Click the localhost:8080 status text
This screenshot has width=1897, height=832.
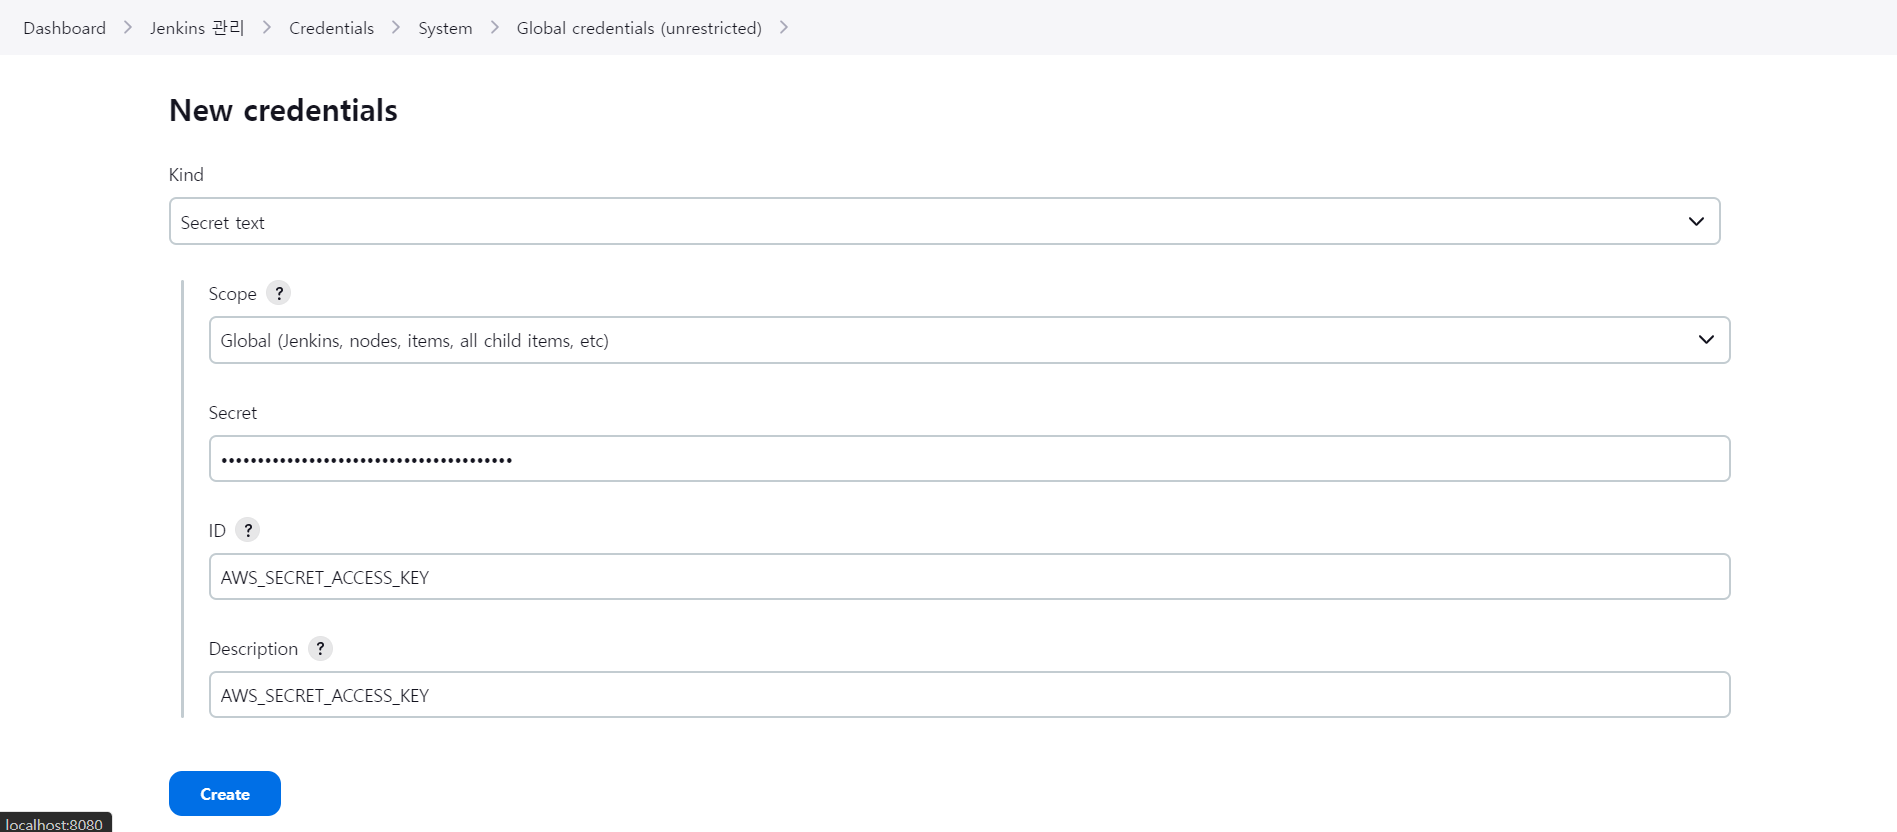(54, 824)
